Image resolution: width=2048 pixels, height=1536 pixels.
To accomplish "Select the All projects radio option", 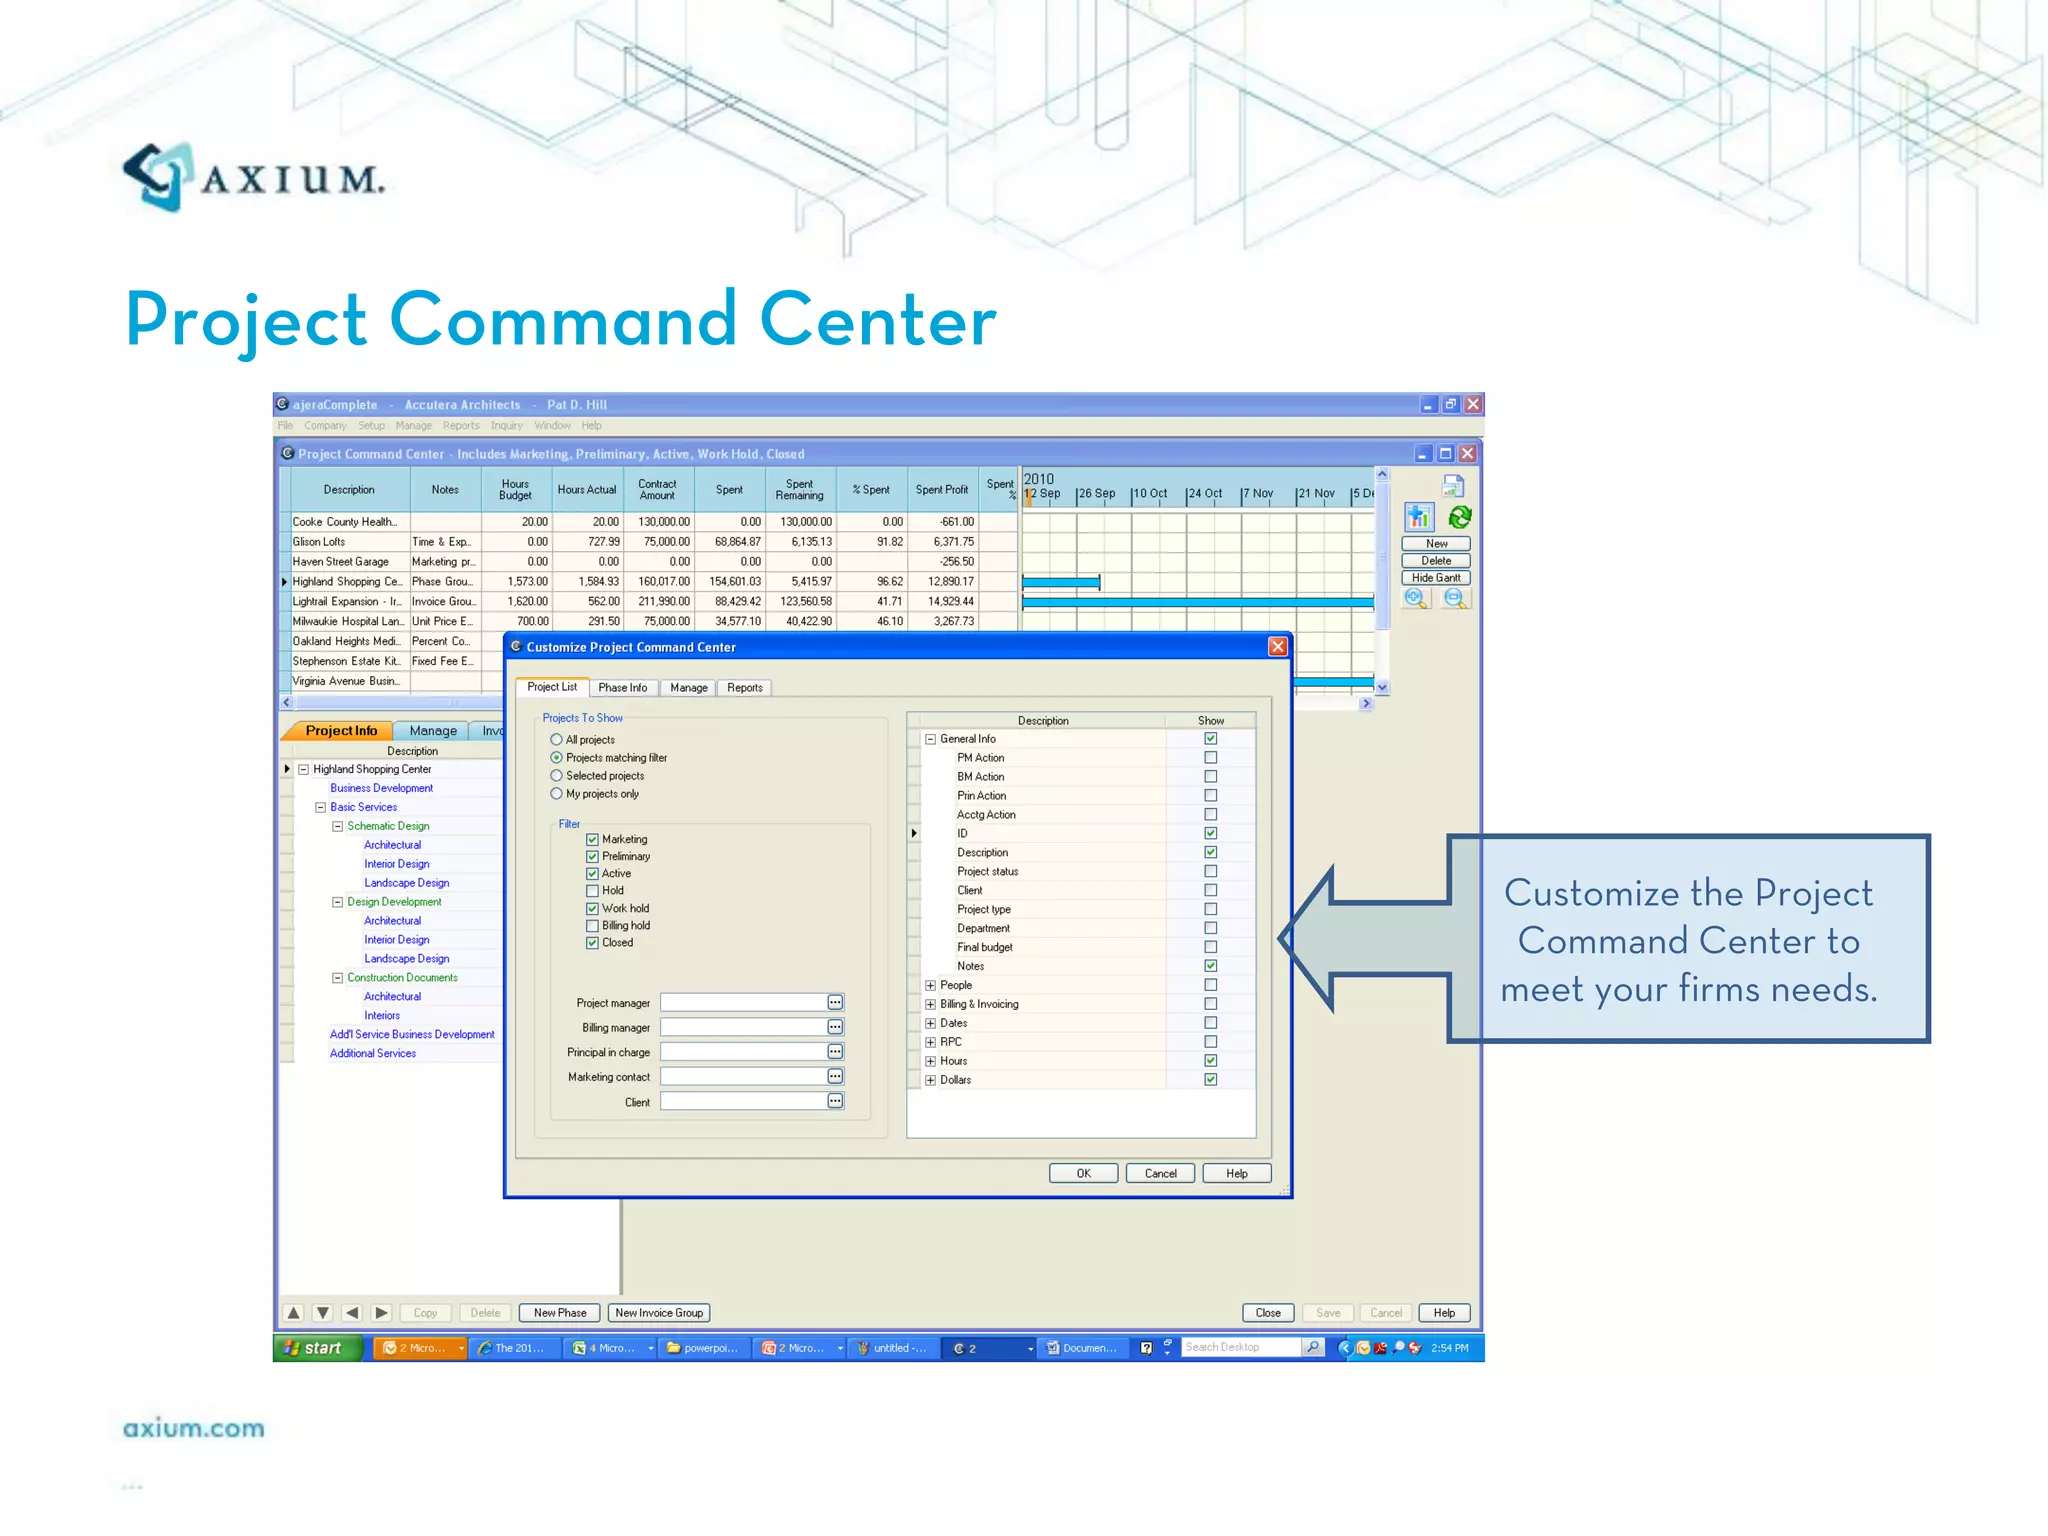I will click(557, 740).
